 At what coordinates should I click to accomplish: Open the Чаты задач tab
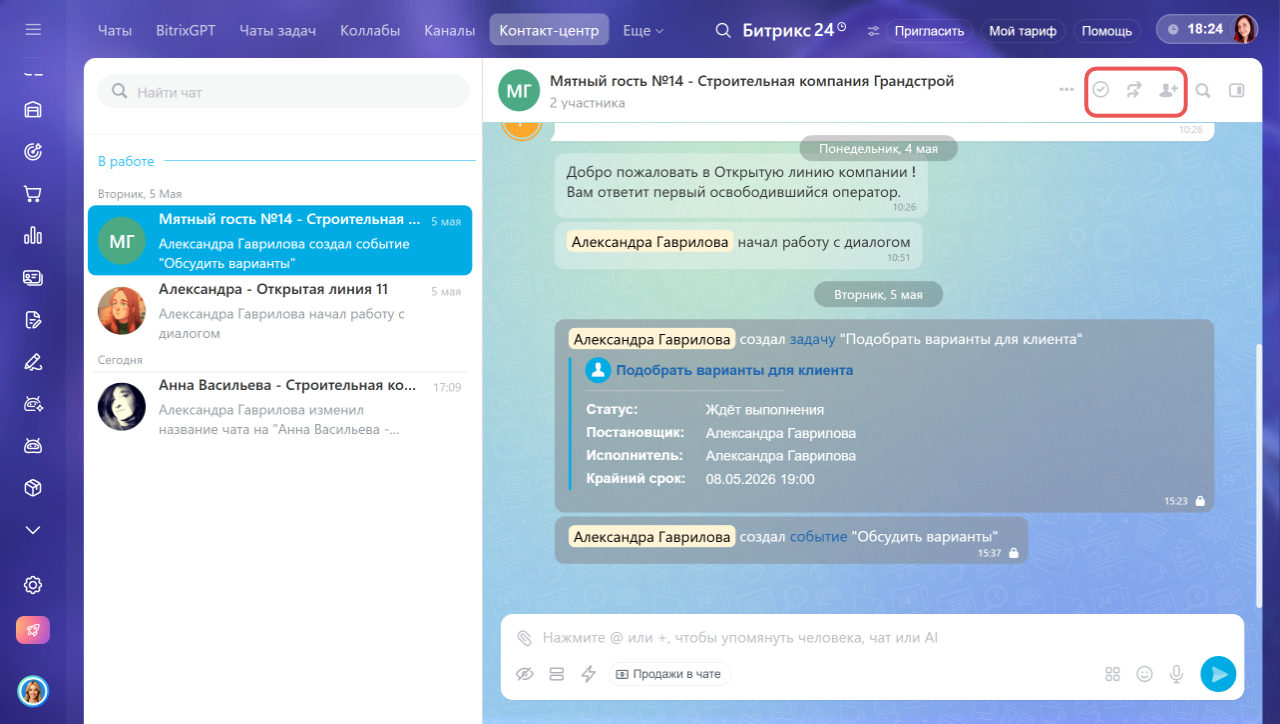(x=278, y=30)
